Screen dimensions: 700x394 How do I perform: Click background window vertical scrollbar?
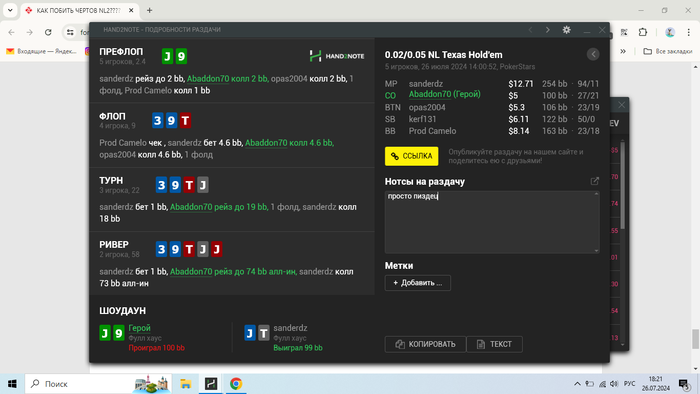pyautogui.click(x=622, y=185)
